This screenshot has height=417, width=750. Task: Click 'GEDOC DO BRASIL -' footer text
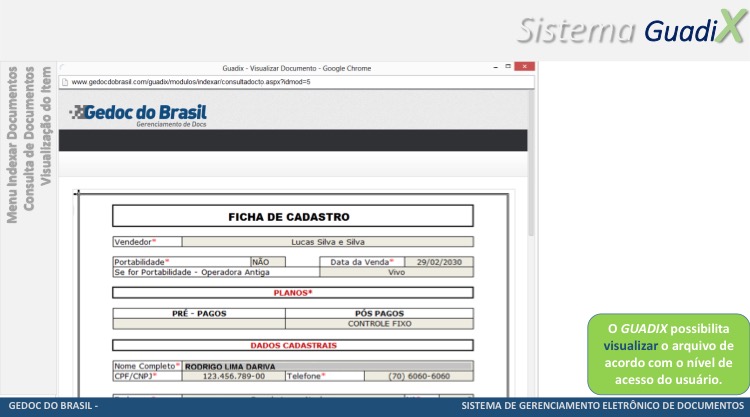pos(53,406)
